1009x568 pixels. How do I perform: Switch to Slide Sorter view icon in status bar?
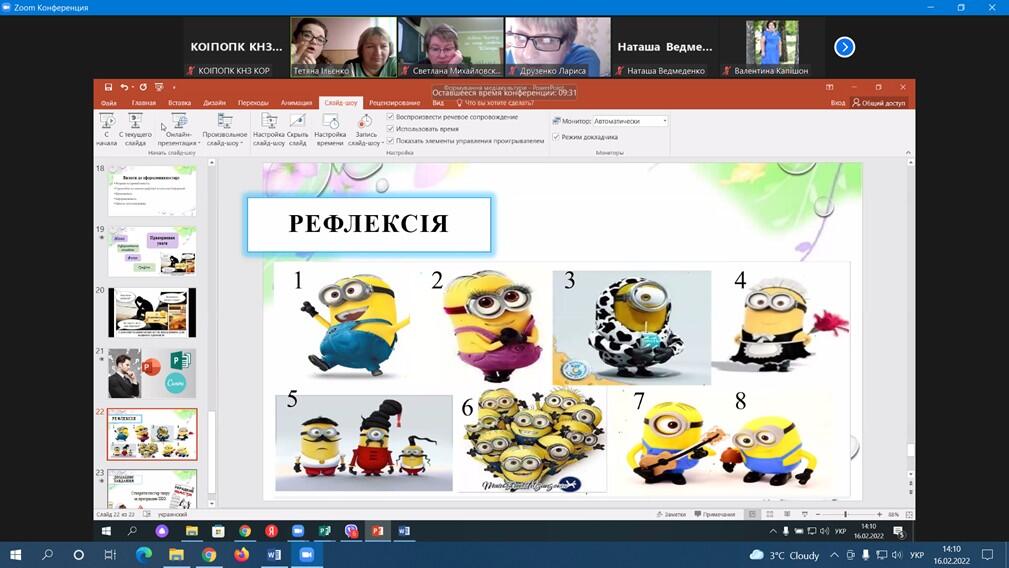(770, 515)
